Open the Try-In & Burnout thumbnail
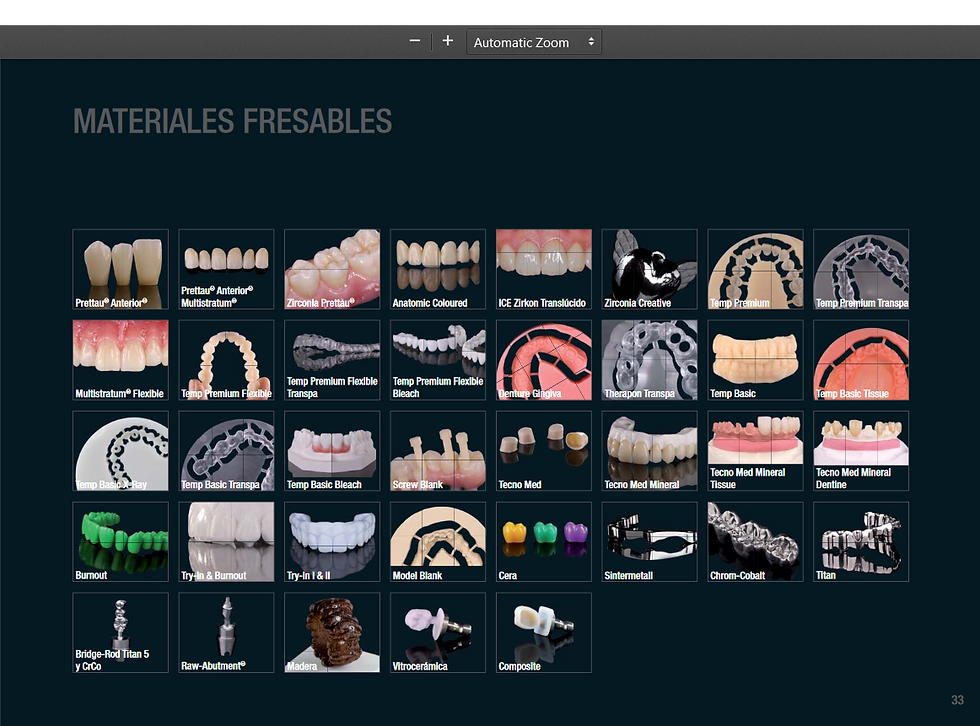This screenshot has width=980, height=726. click(x=226, y=542)
